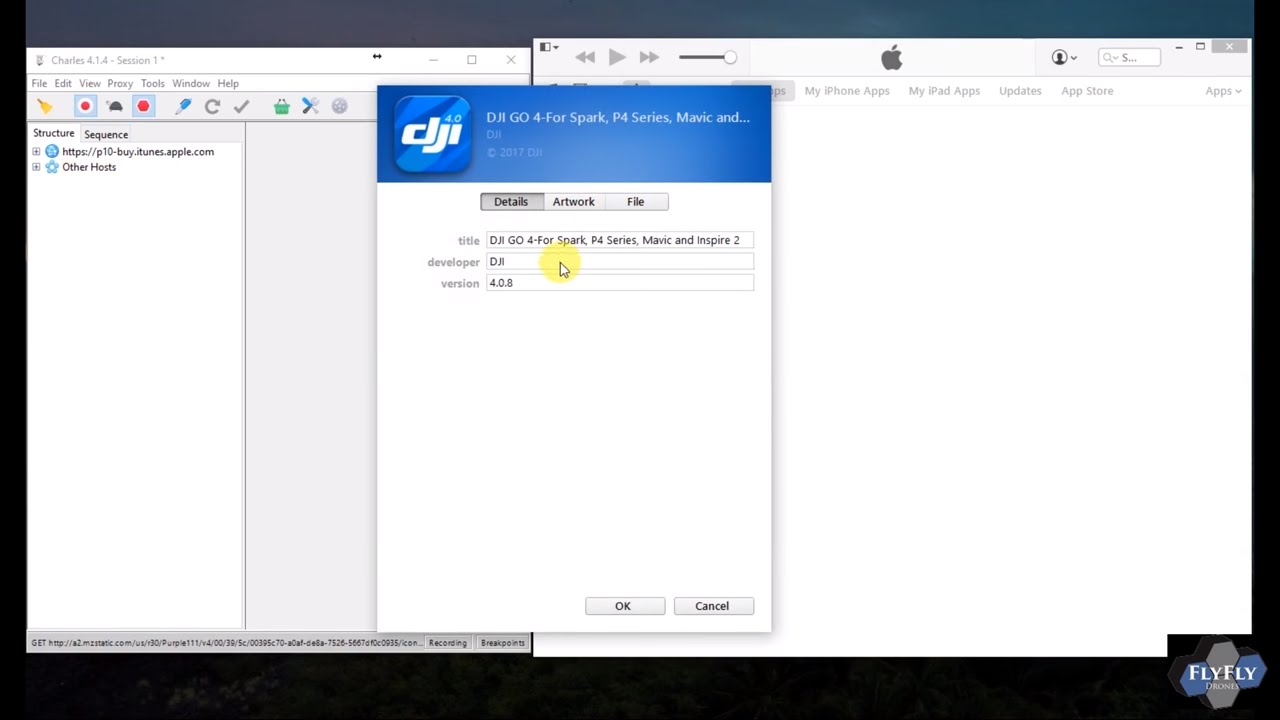The height and width of the screenshot is (720, 1280).
Task: Click the iTunes previous track rewind button
Action: [585, 58]
